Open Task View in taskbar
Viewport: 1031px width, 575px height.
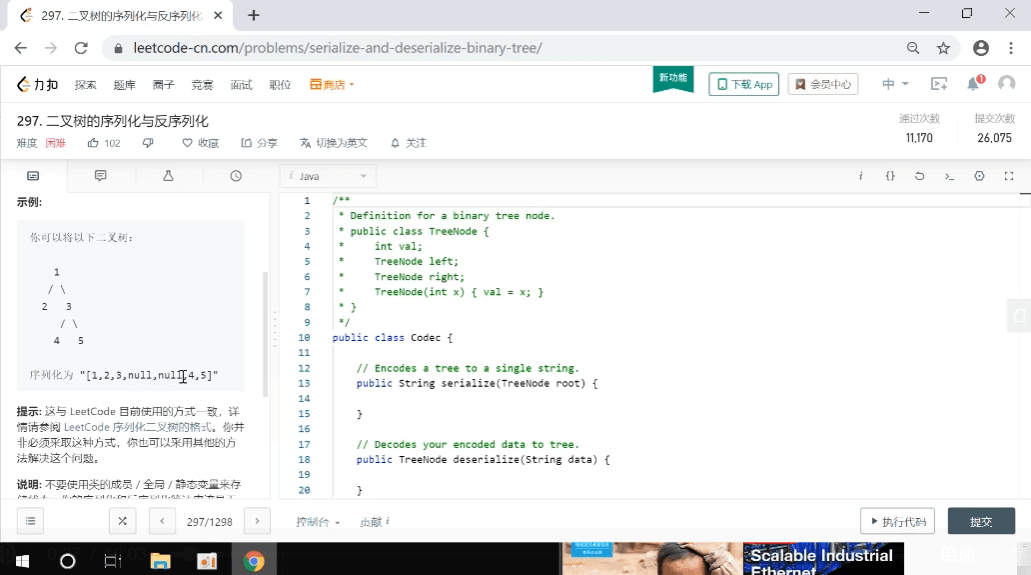(112, 561)
